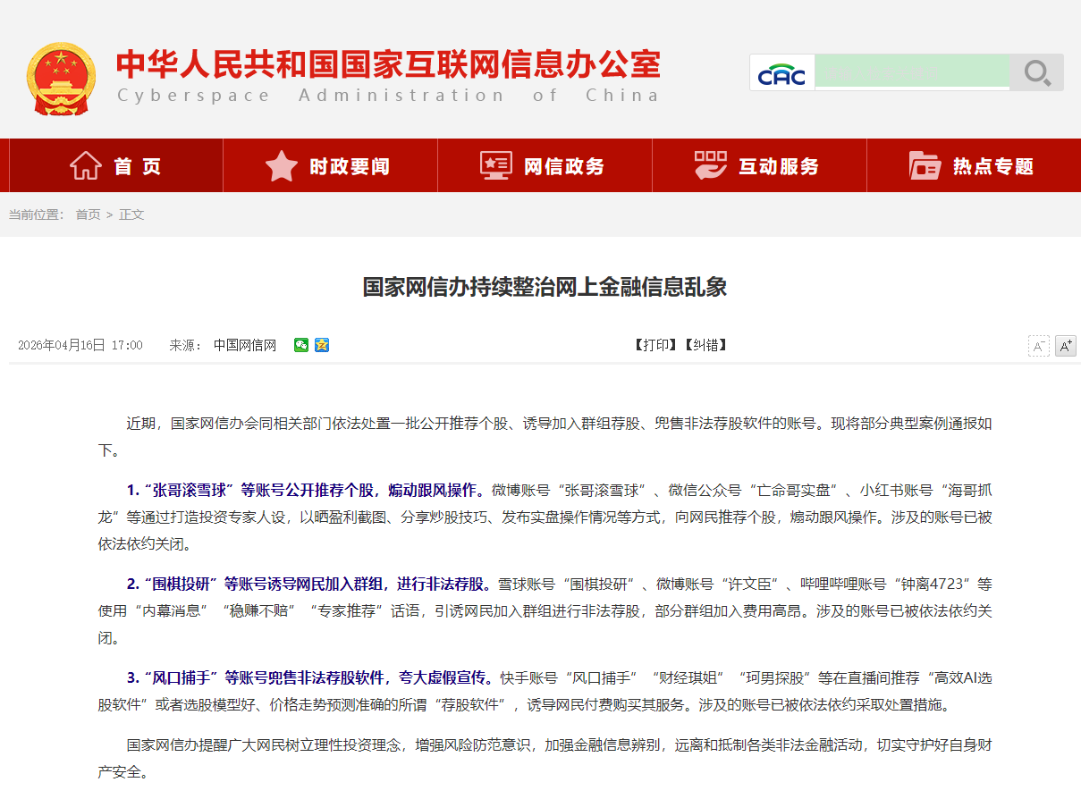Open the 热点专题 navigation tab
The width and height of the screenshot is (1081, 799).
pyautogui.click(x=992, y=167)
